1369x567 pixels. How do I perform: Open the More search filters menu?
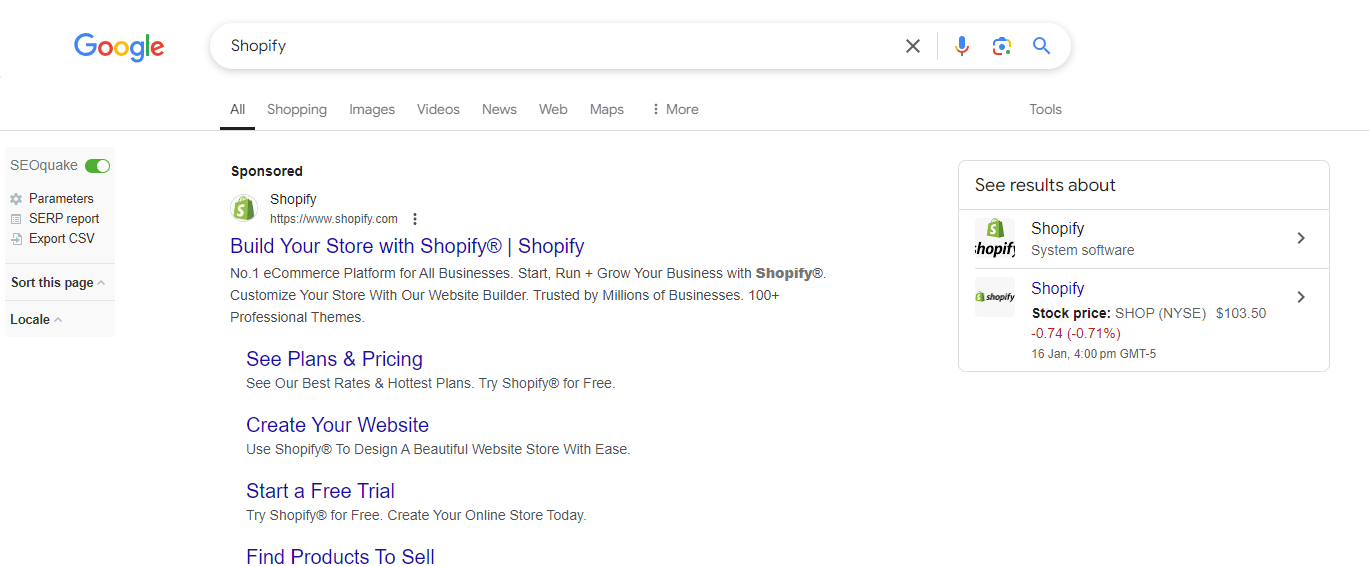point(675,109)
